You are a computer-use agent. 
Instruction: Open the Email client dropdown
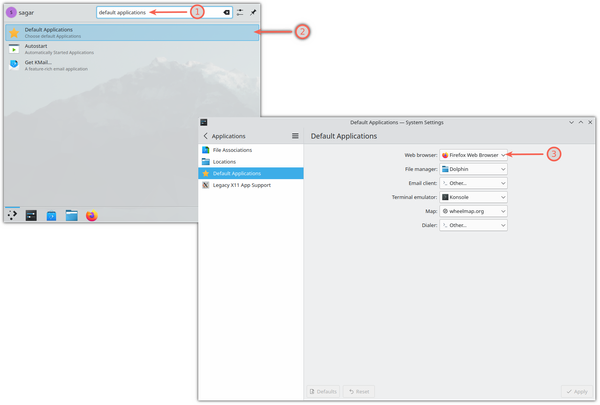pos(474,183)
